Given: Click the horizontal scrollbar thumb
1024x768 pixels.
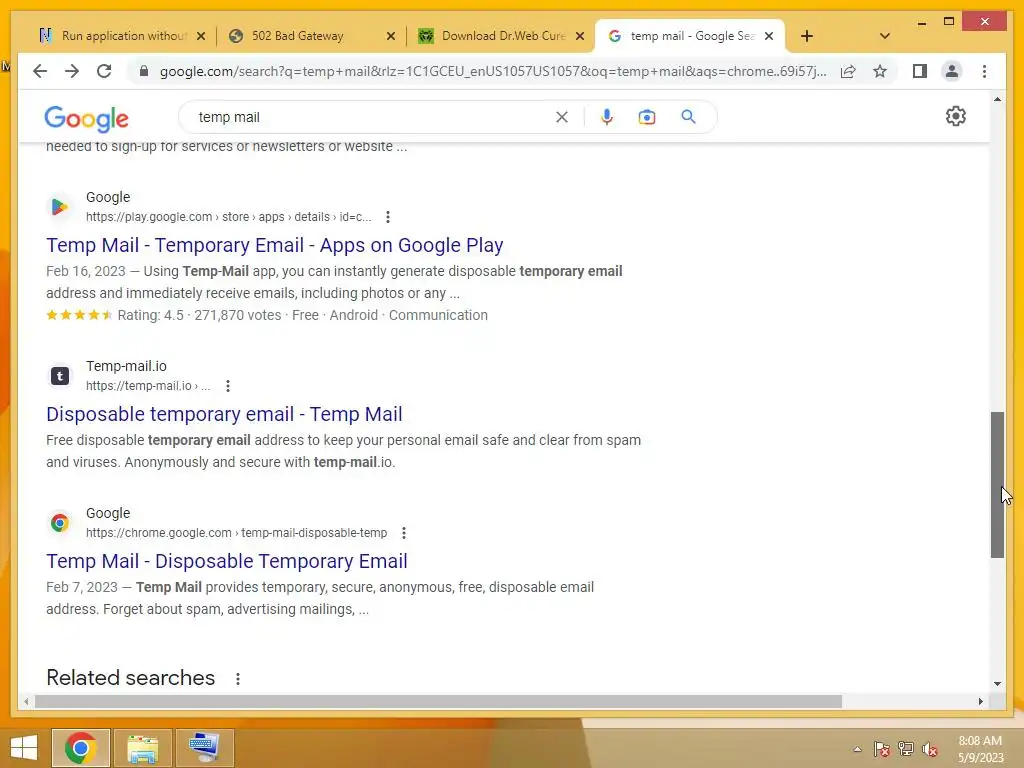Looking at the screenshot, I should coord(438,701).
